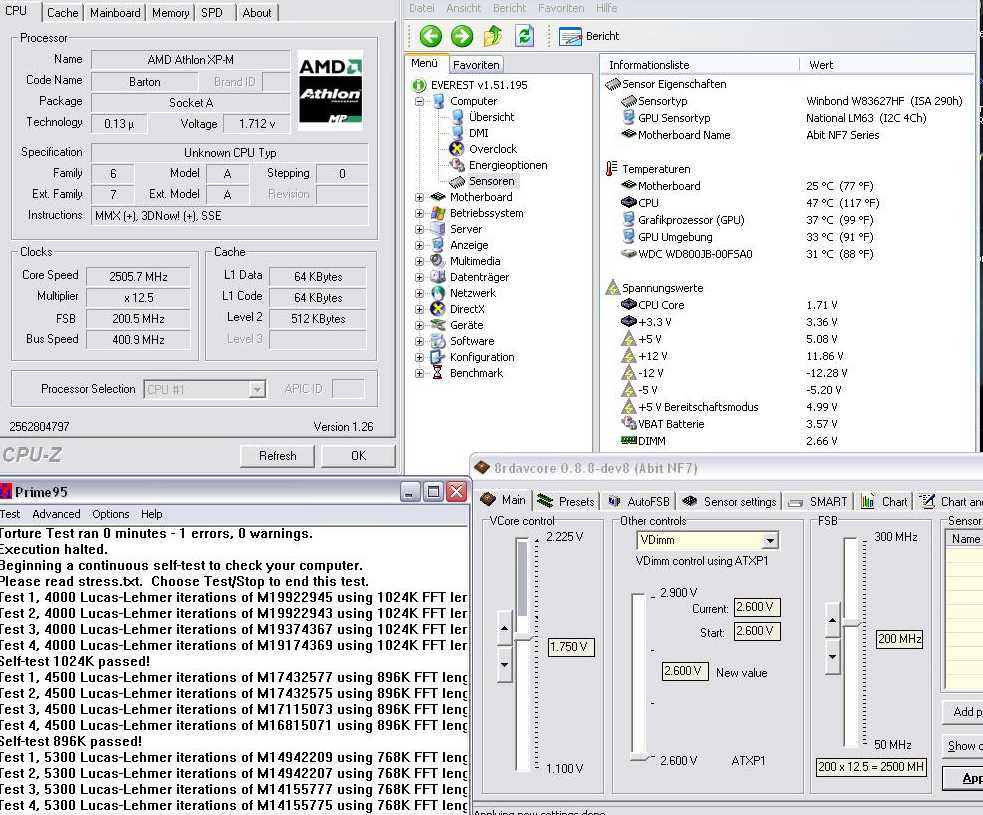The height and width of the screenshot is (815, 983).
Task: Open the Overclock entry in EVEREST tree
Action: (x=493, y=149)
